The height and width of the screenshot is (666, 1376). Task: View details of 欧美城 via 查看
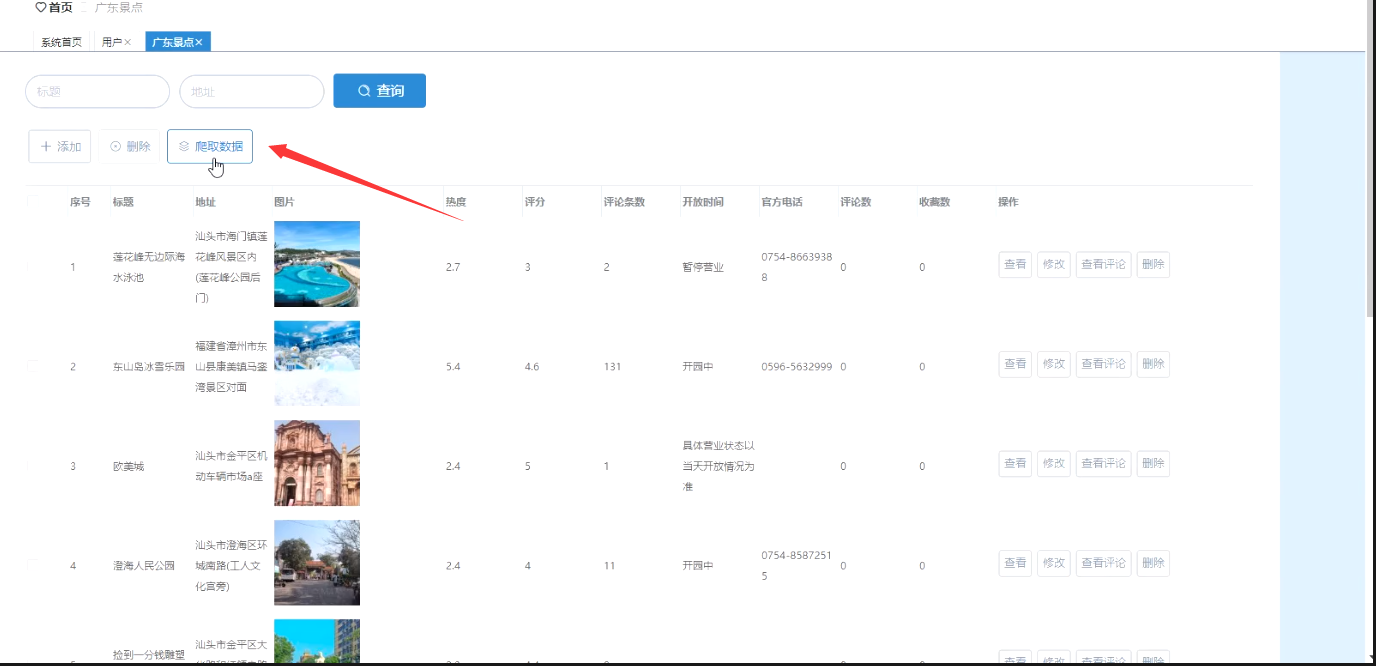point(1015,463)
